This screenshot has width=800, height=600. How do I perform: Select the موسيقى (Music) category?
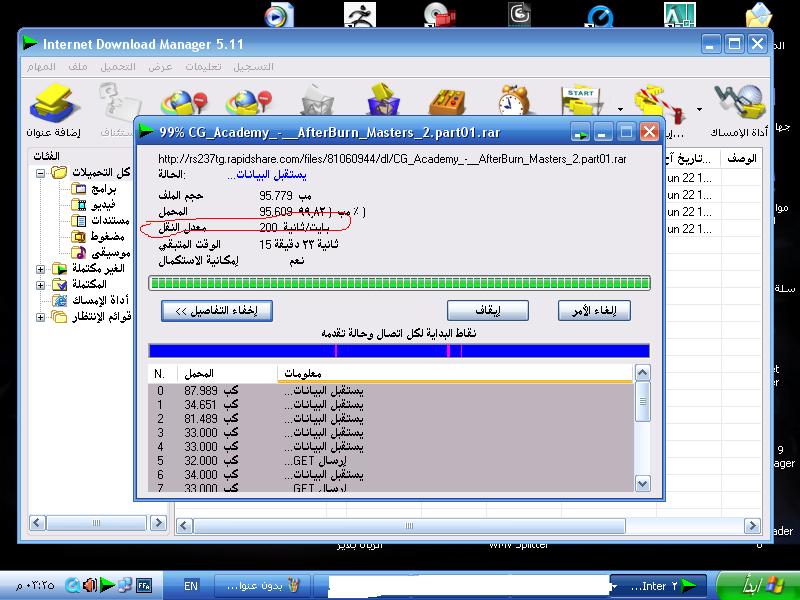(101, 253)
